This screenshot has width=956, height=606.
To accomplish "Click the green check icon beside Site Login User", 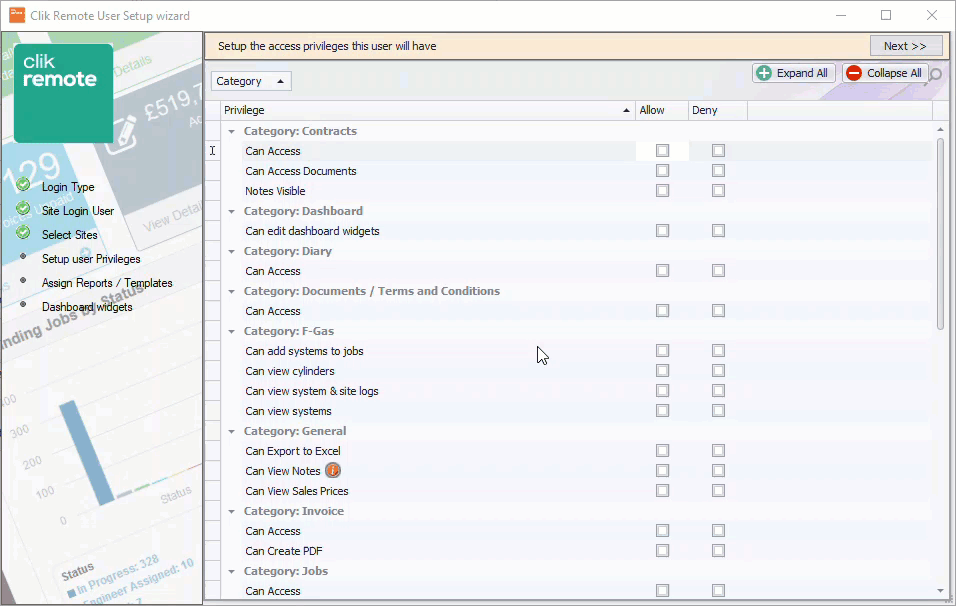I will (23, 209).
